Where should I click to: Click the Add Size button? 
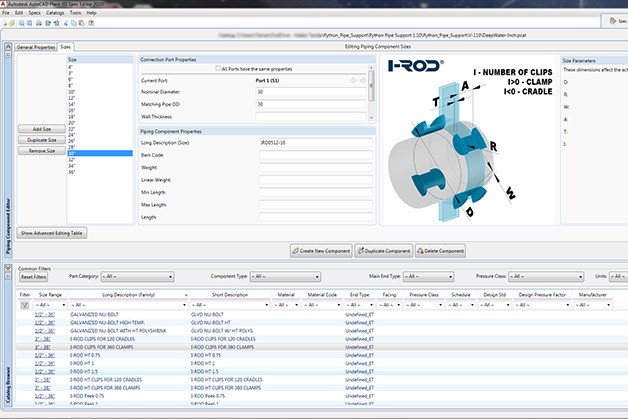tap(40, 130)
